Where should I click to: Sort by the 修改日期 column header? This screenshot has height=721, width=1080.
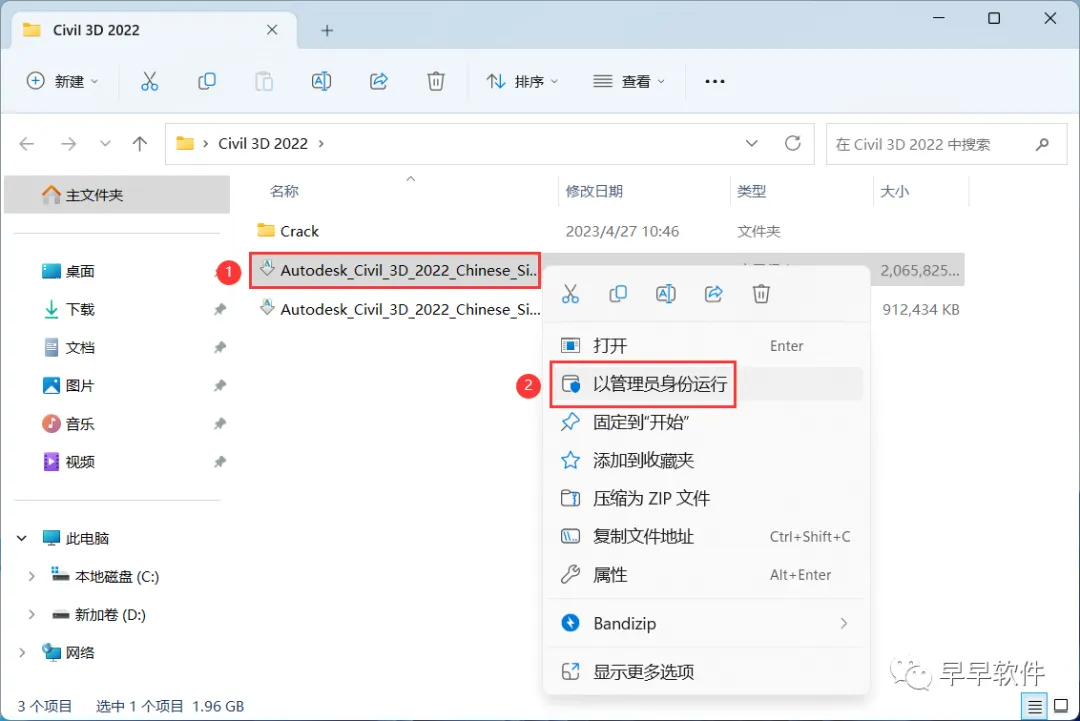pyautogui.click(x=594, y=191)
